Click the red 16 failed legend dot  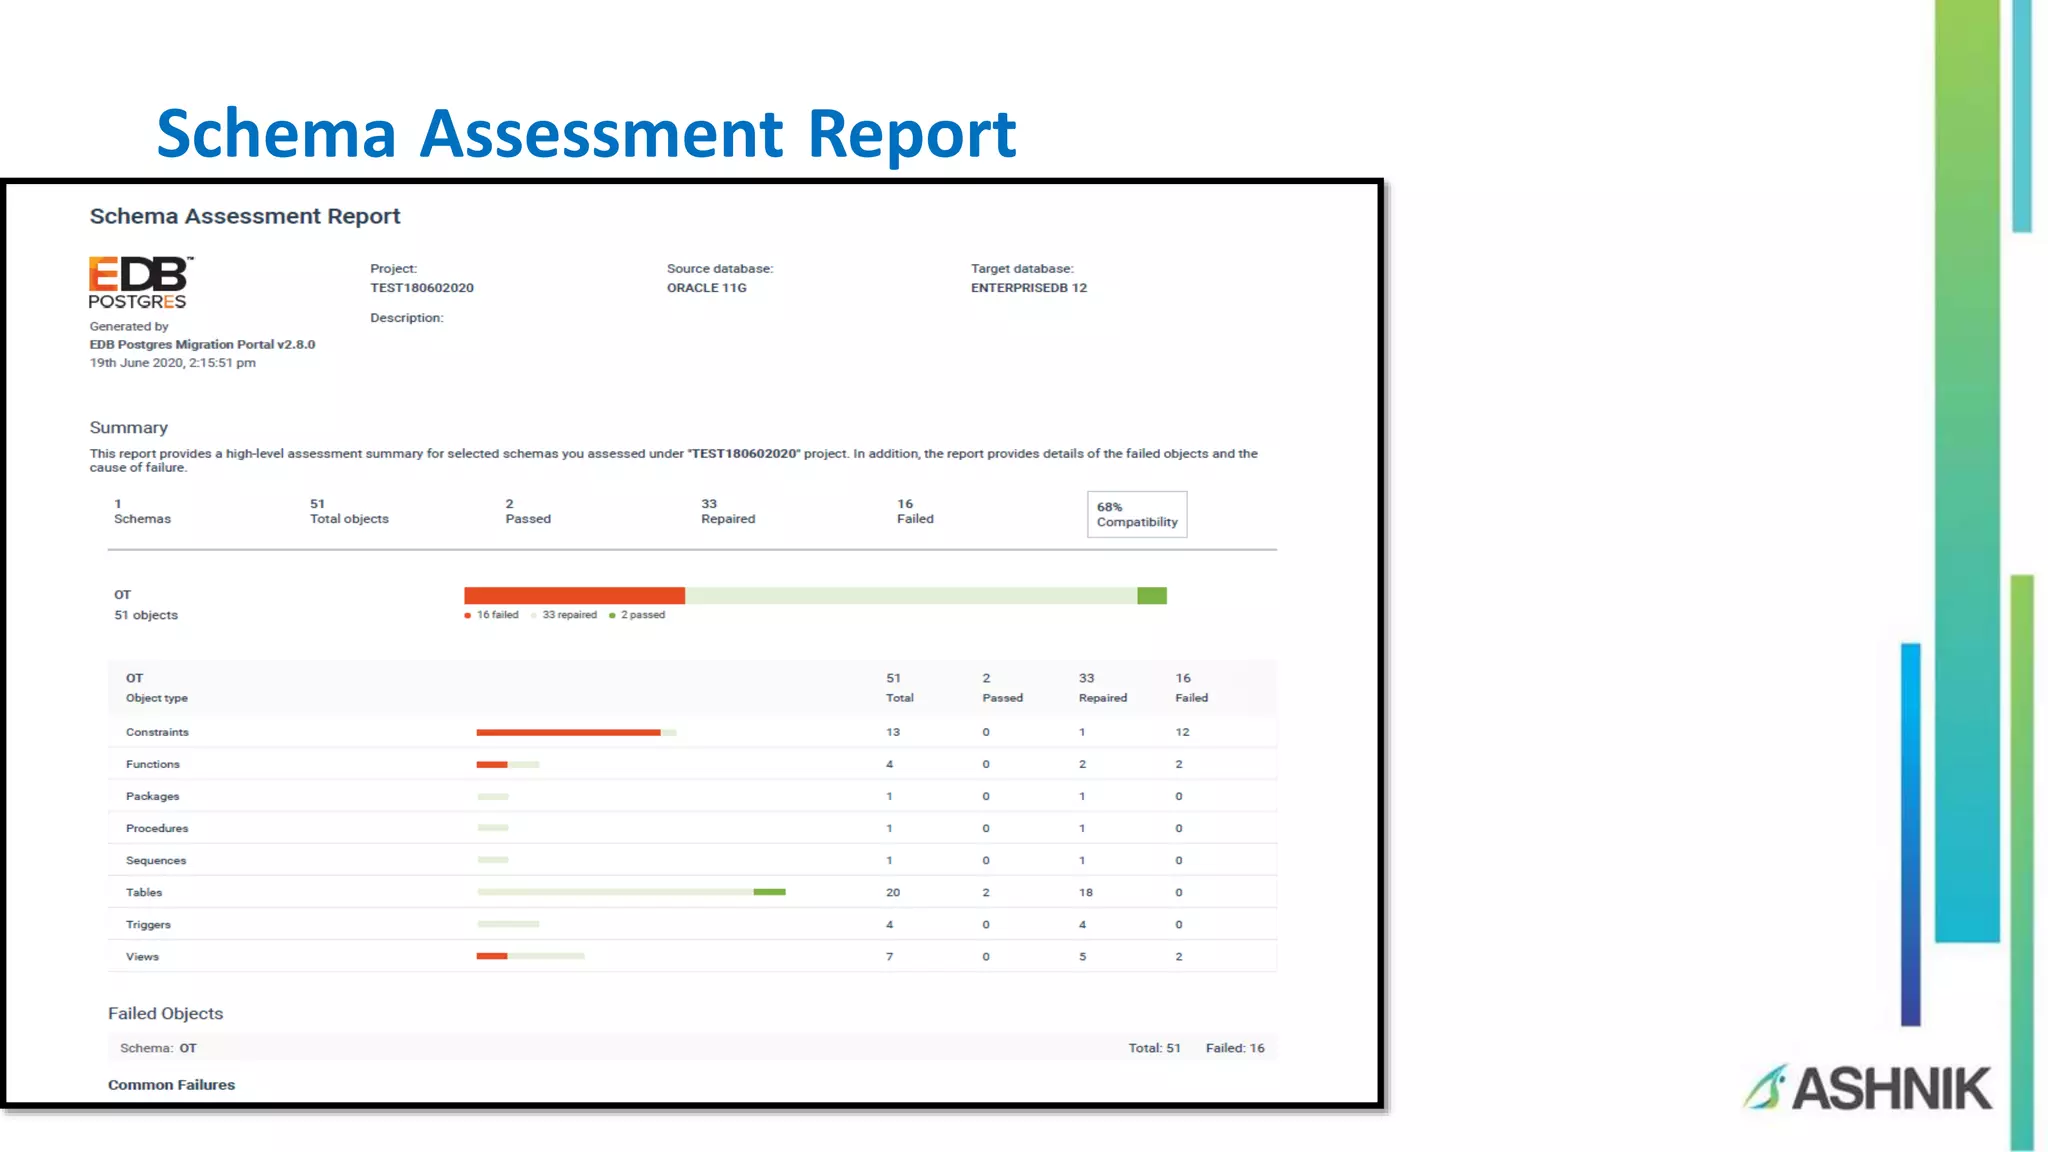(467, 616)
